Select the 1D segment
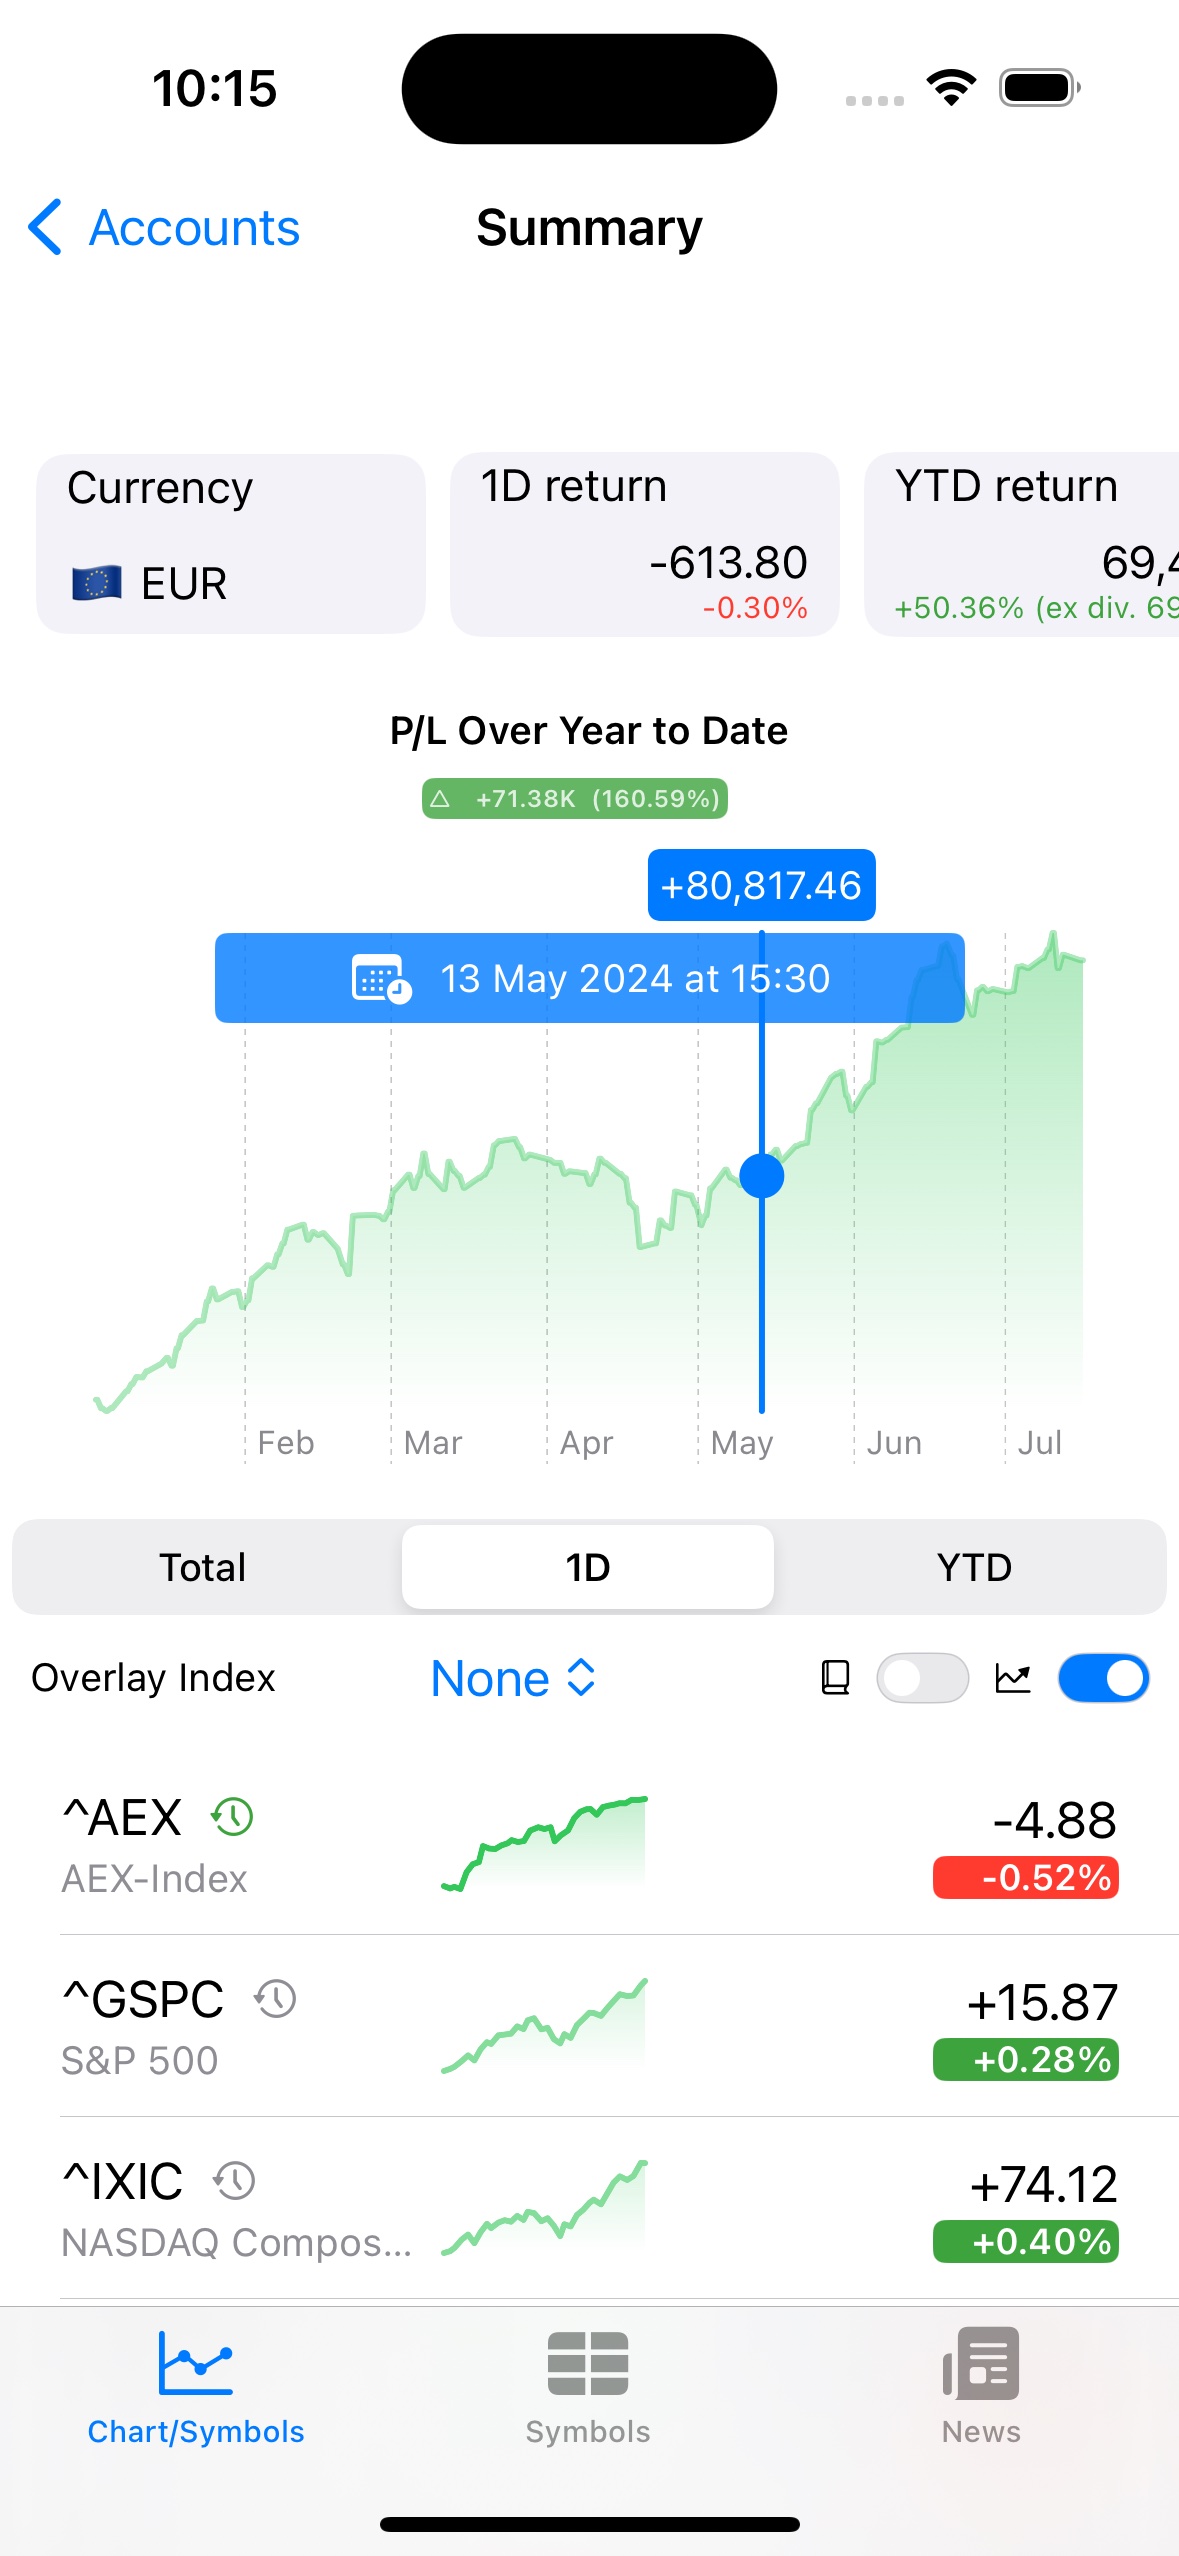 click(588, 1567)
